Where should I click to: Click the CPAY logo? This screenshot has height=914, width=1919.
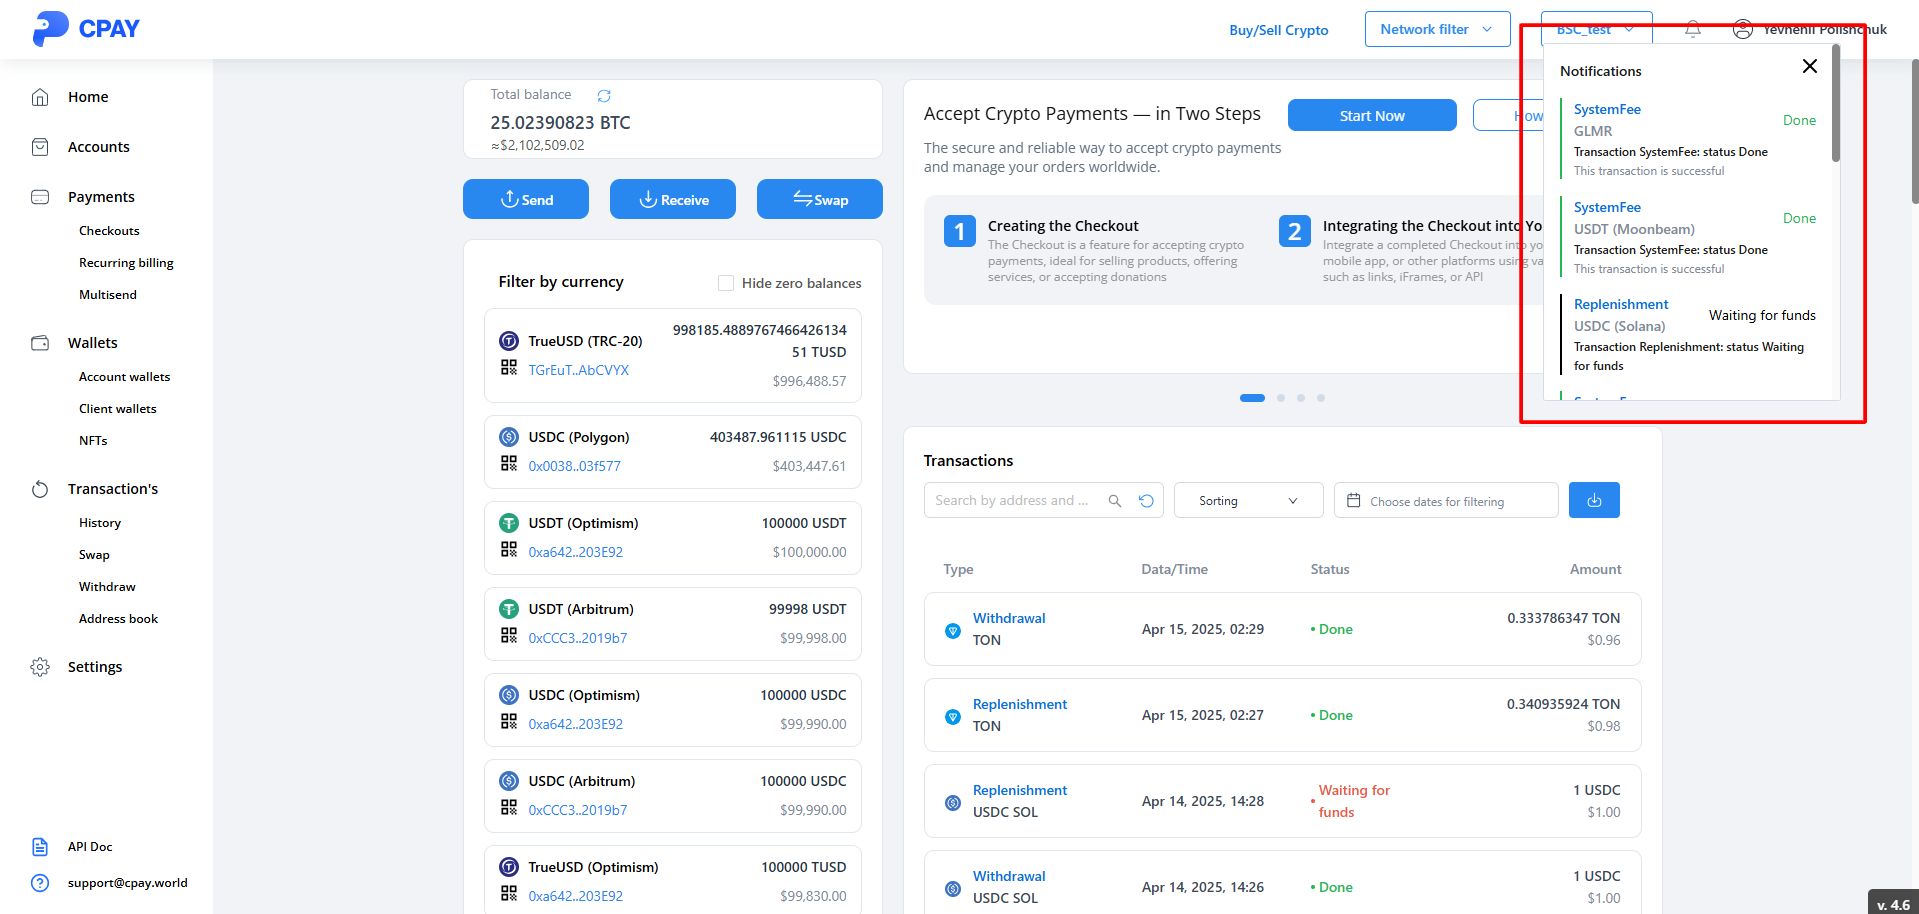point(86,28)
